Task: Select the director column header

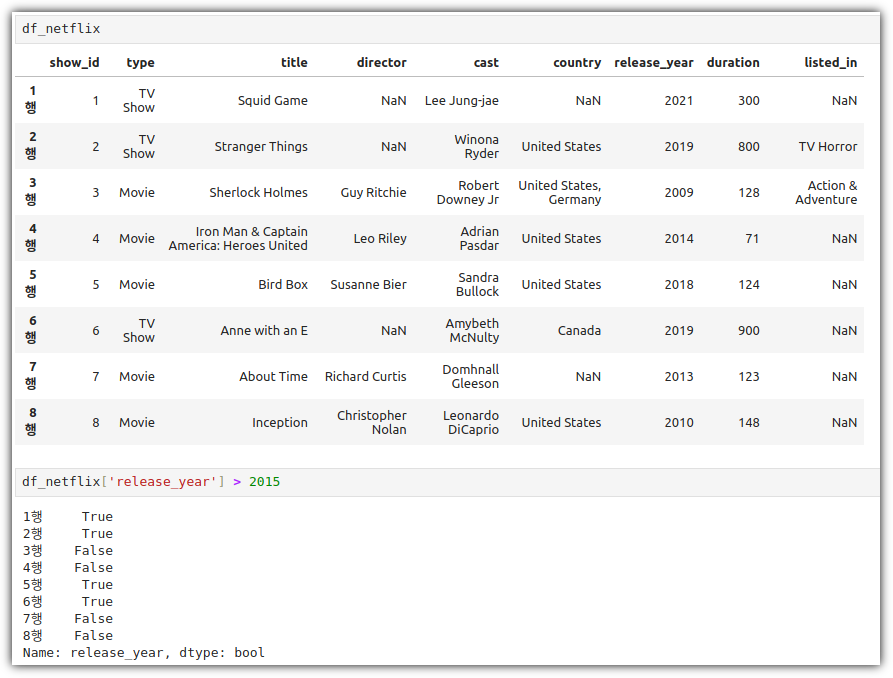Action: pos(382,63)
